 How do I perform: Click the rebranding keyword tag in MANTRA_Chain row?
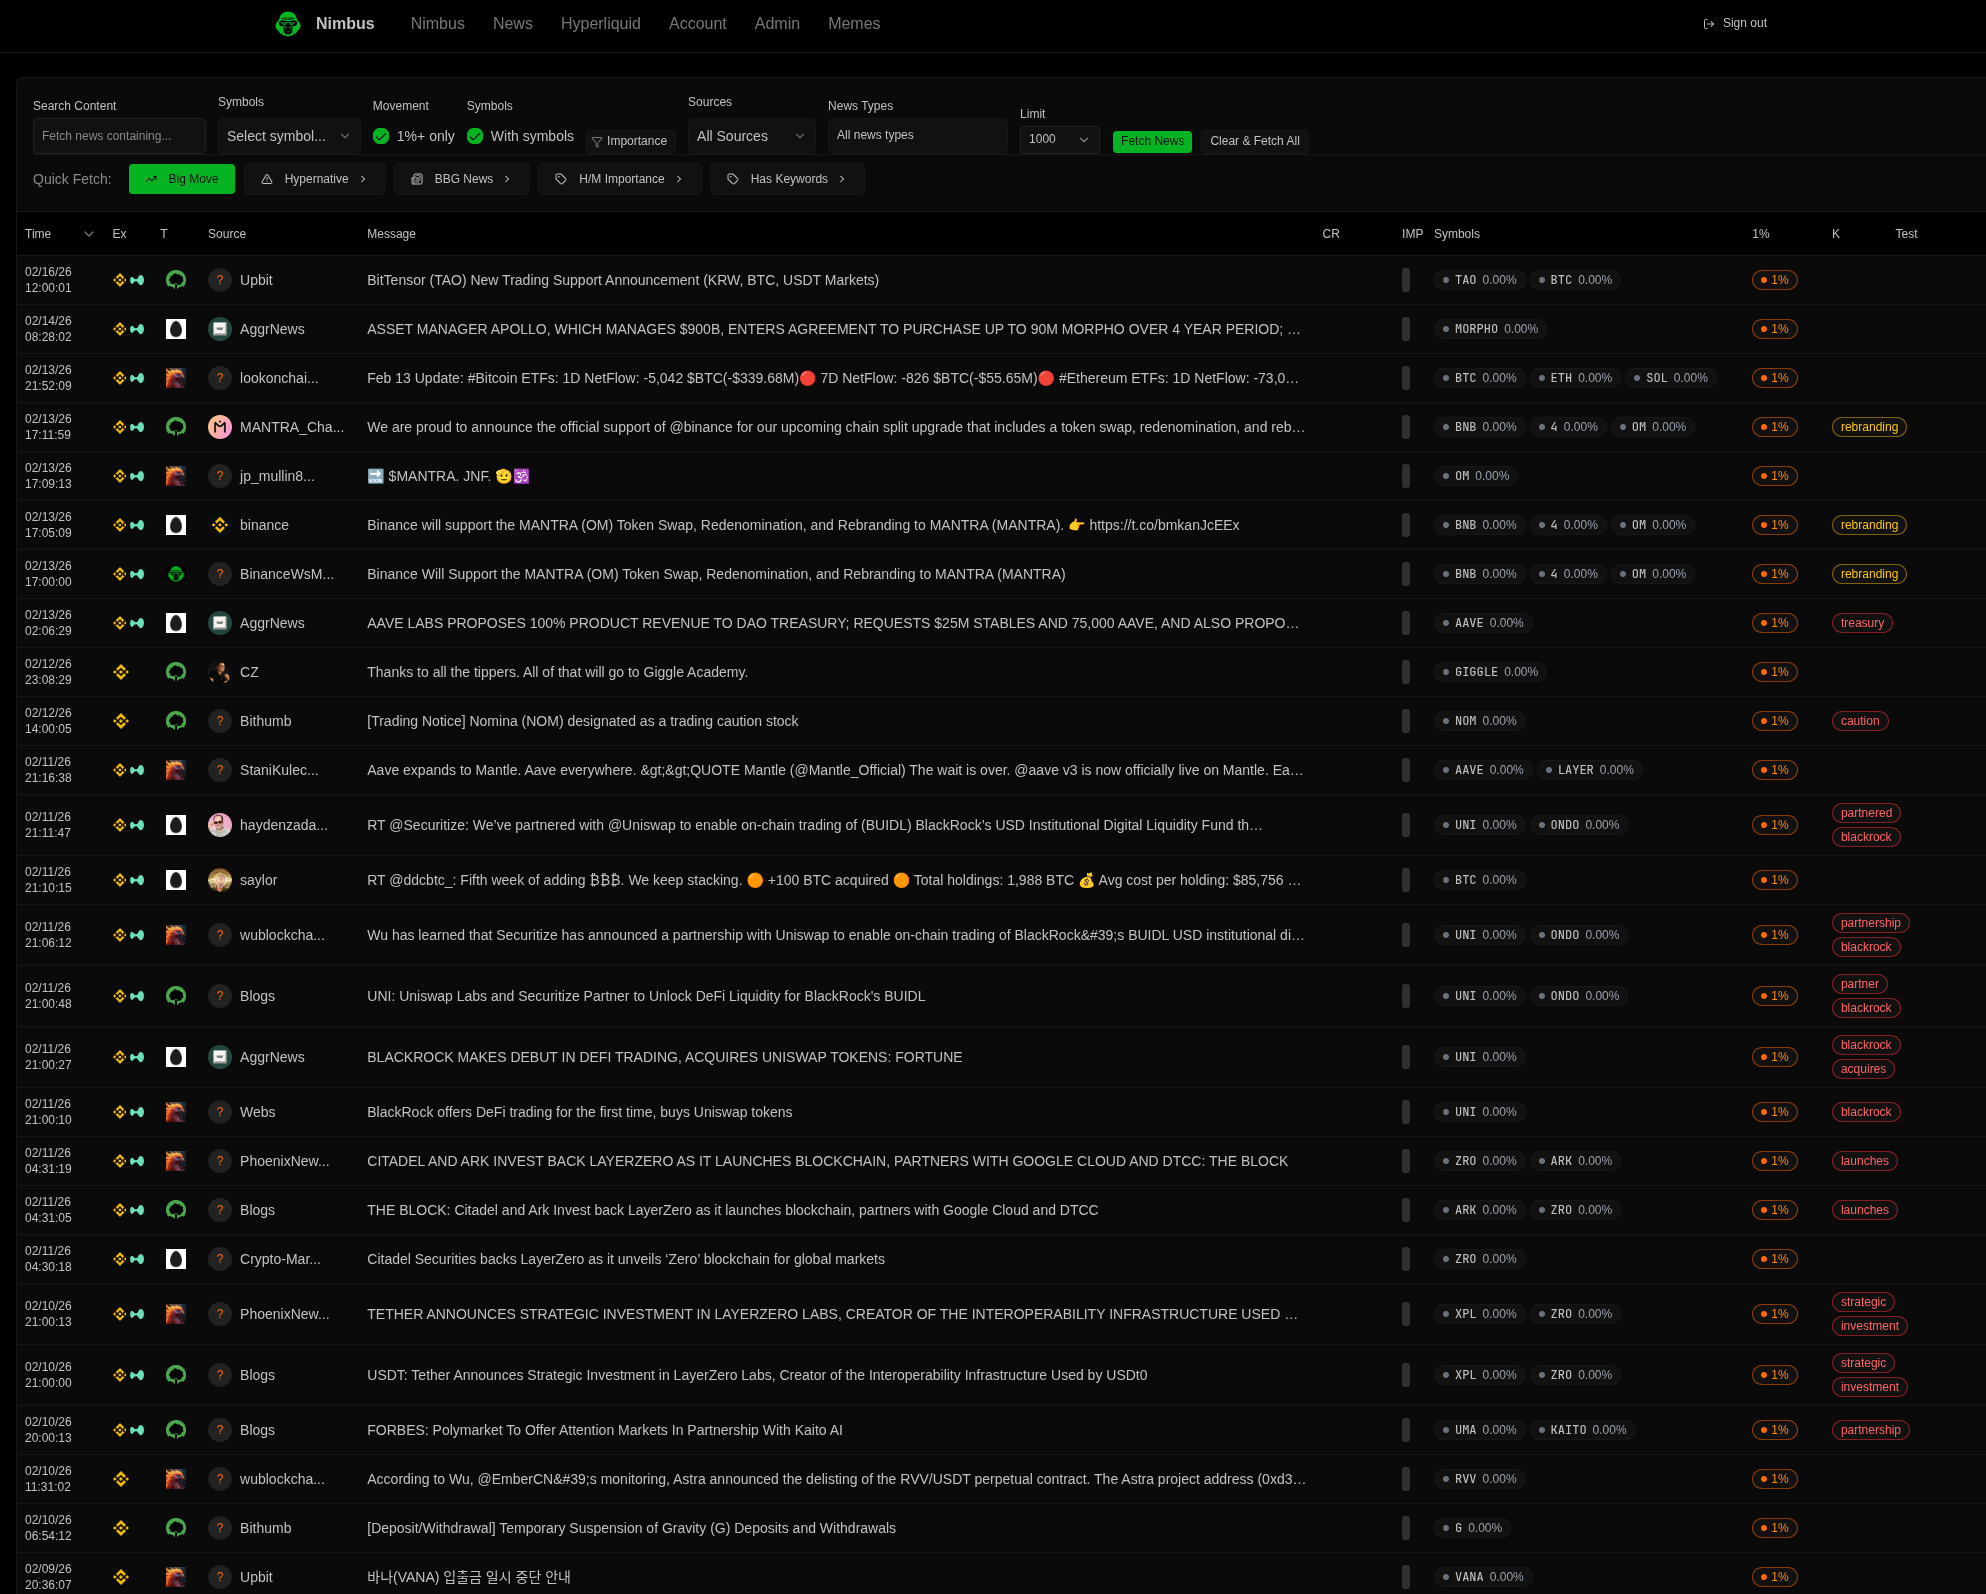pos(1869,427)
